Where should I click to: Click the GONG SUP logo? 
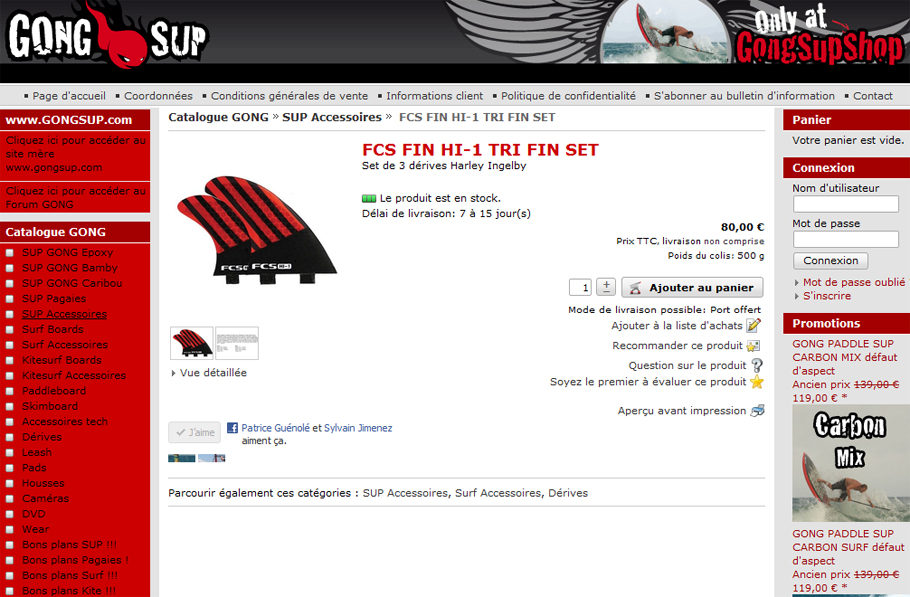click(107, 35)
